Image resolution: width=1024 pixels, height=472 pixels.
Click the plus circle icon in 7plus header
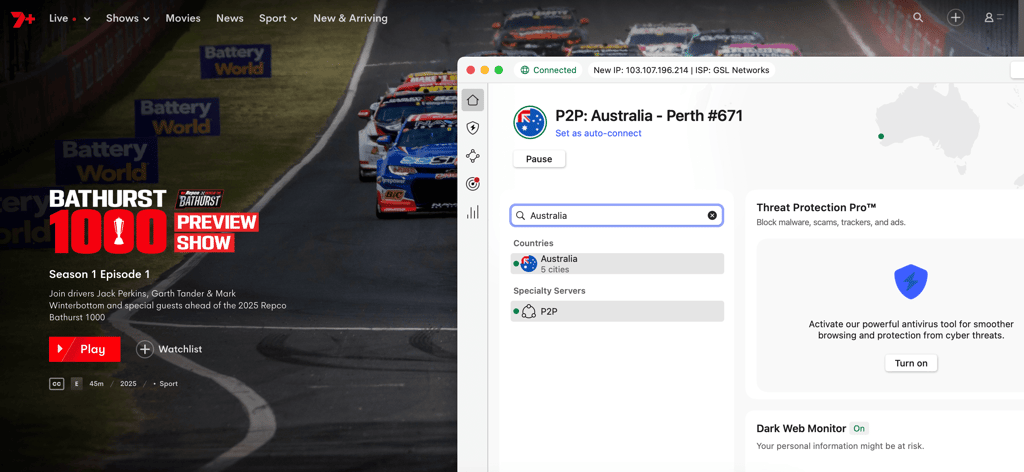955,18
